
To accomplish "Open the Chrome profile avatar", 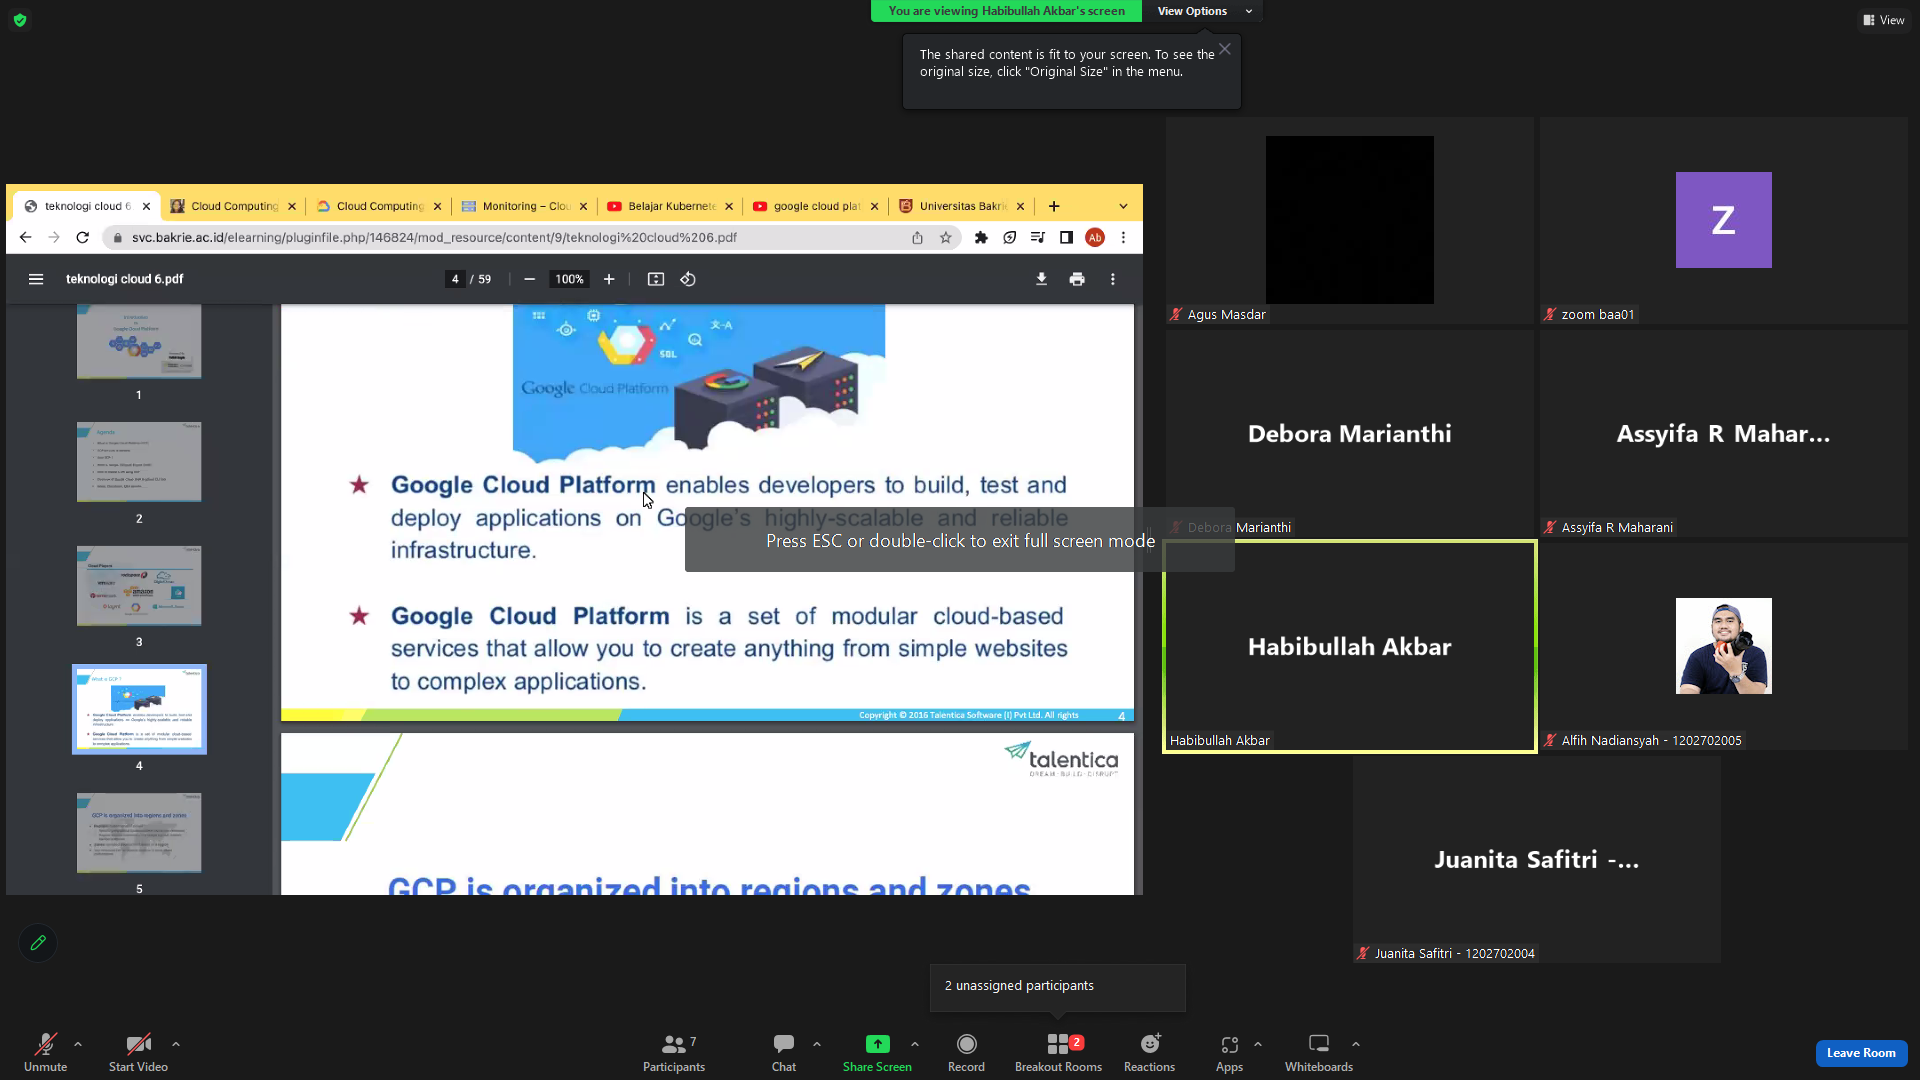I will [x=1095, y=237].
